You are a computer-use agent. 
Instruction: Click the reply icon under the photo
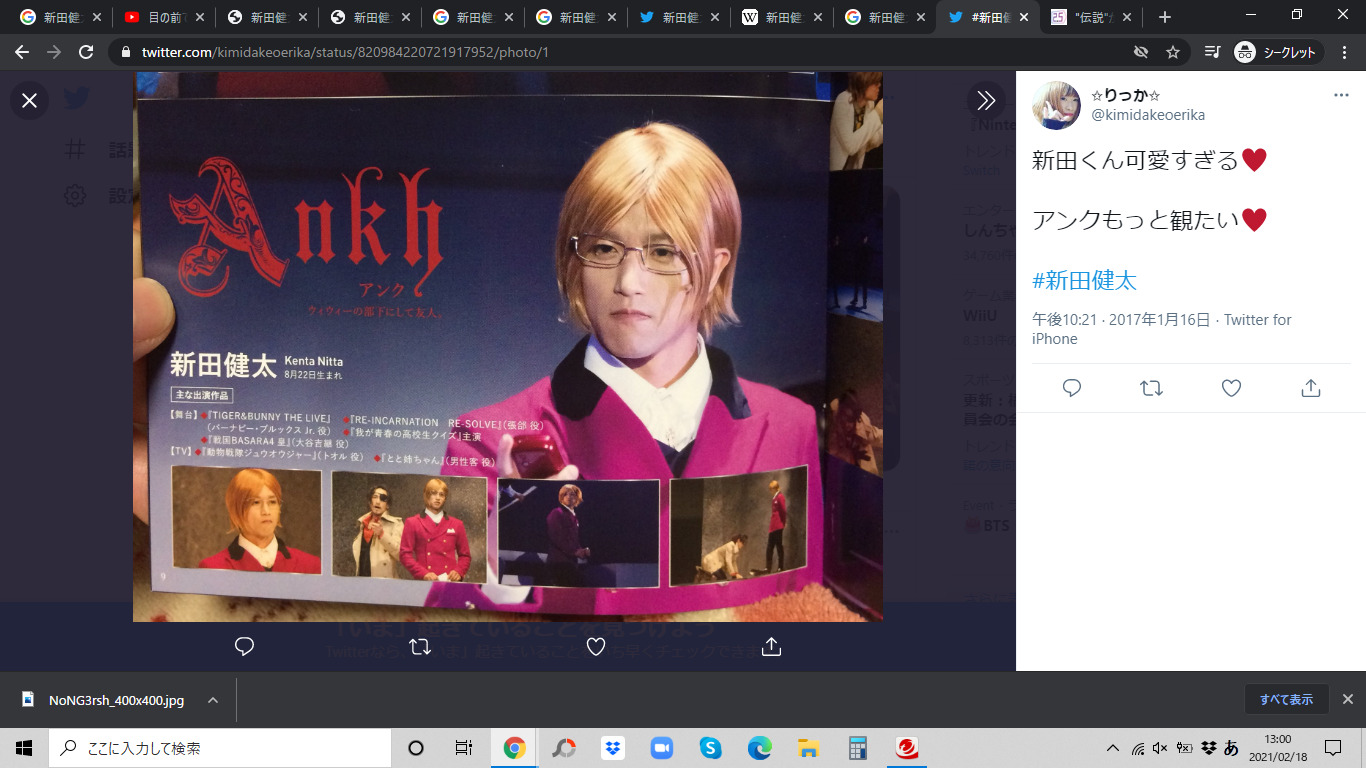coord(245,647)
